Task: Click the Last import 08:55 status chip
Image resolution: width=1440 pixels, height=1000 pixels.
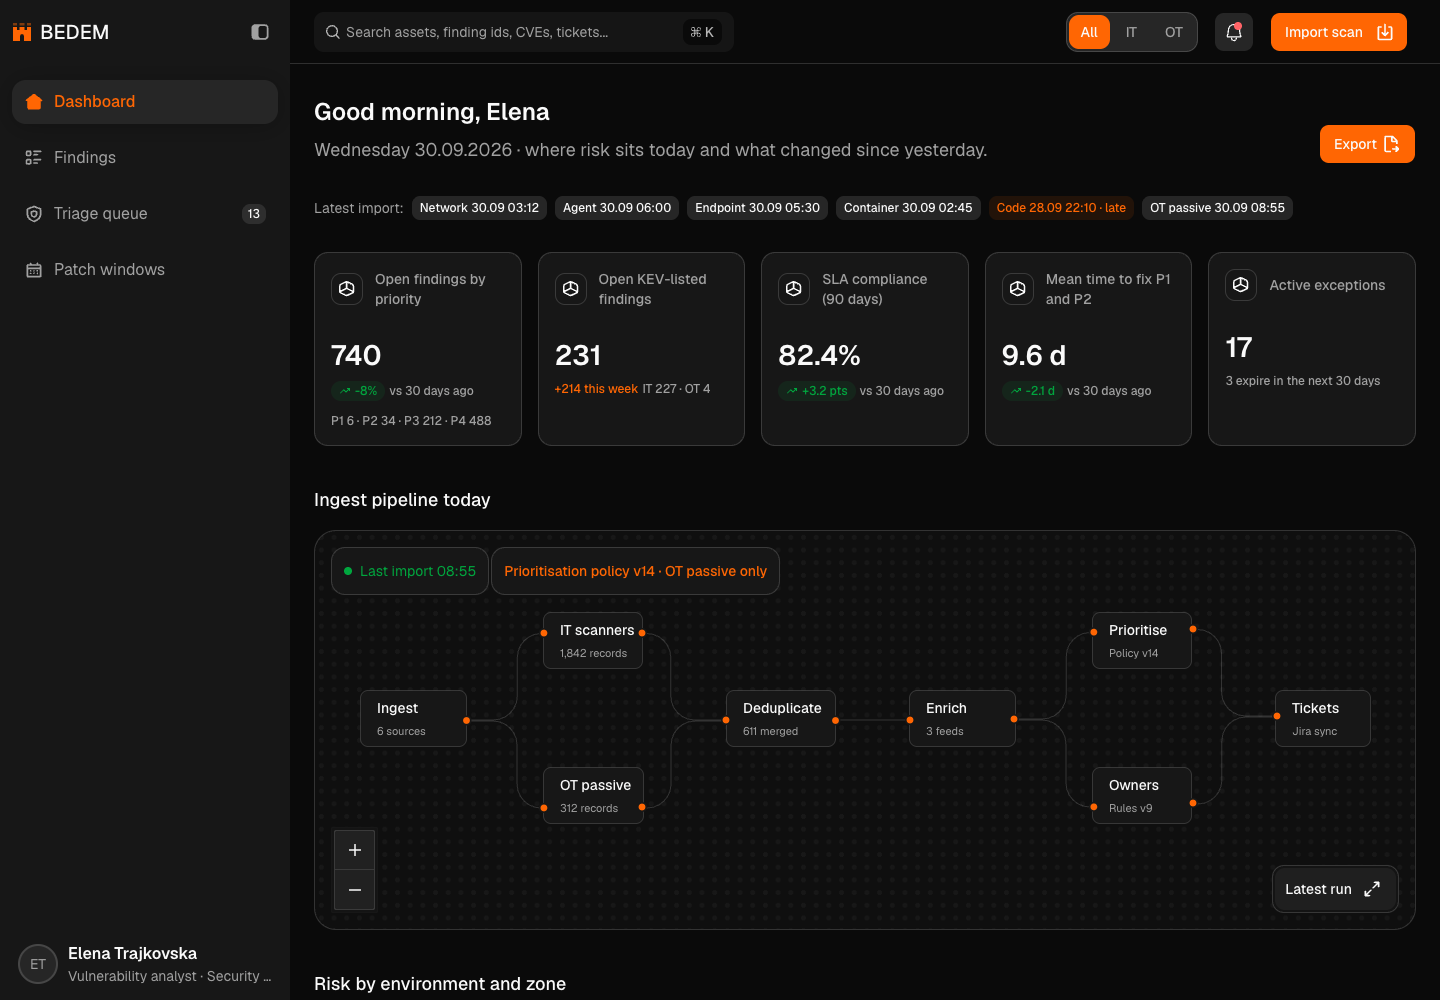Action: 410,571
